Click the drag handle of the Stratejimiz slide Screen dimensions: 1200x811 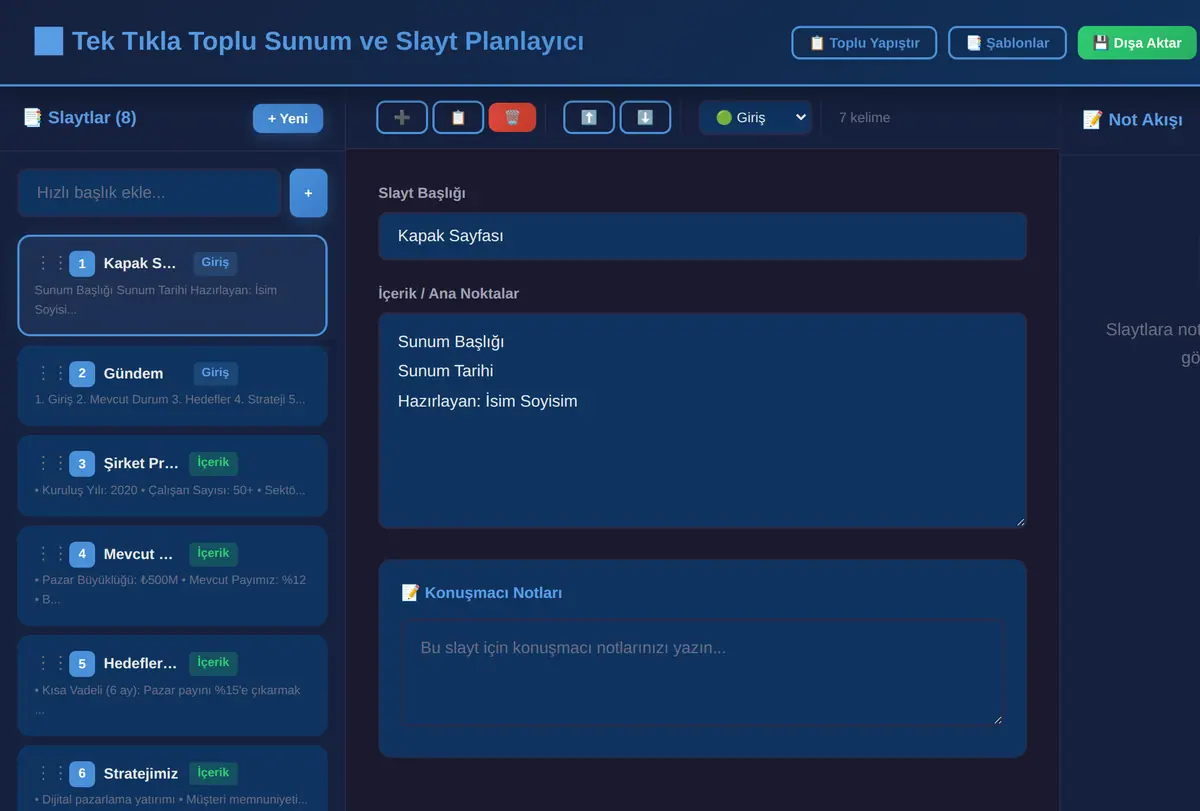[x=50, y=772]
